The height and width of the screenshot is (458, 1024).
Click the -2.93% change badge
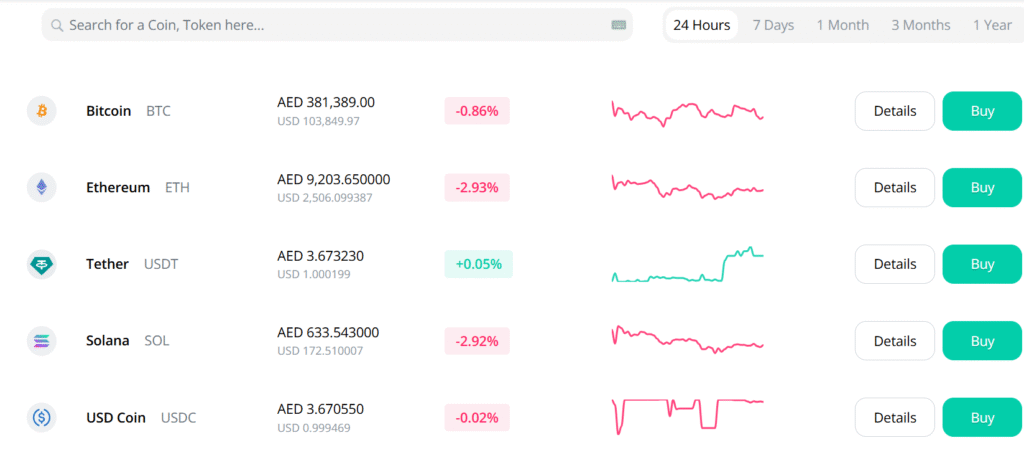point(477,188)
